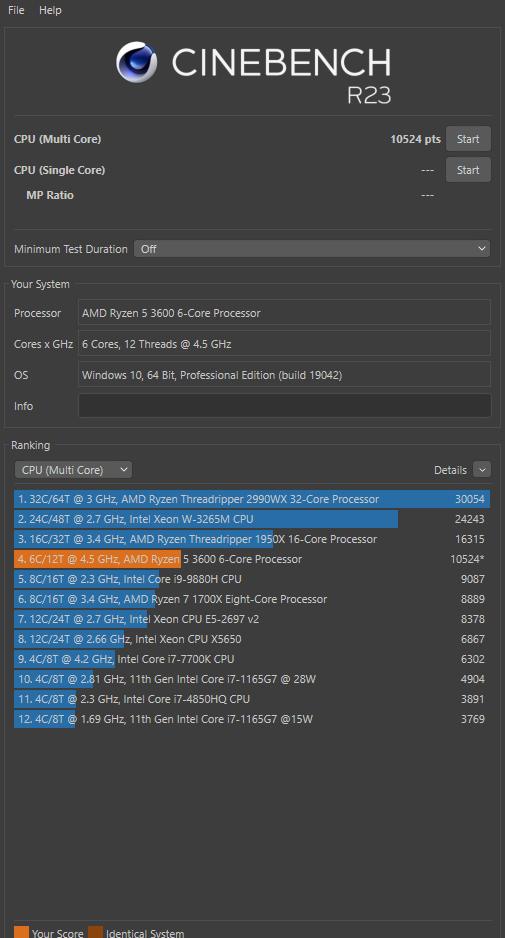The image size is (505, 938).
Task: Click the CPU (Single Core) label
Action: click(59, 170)
